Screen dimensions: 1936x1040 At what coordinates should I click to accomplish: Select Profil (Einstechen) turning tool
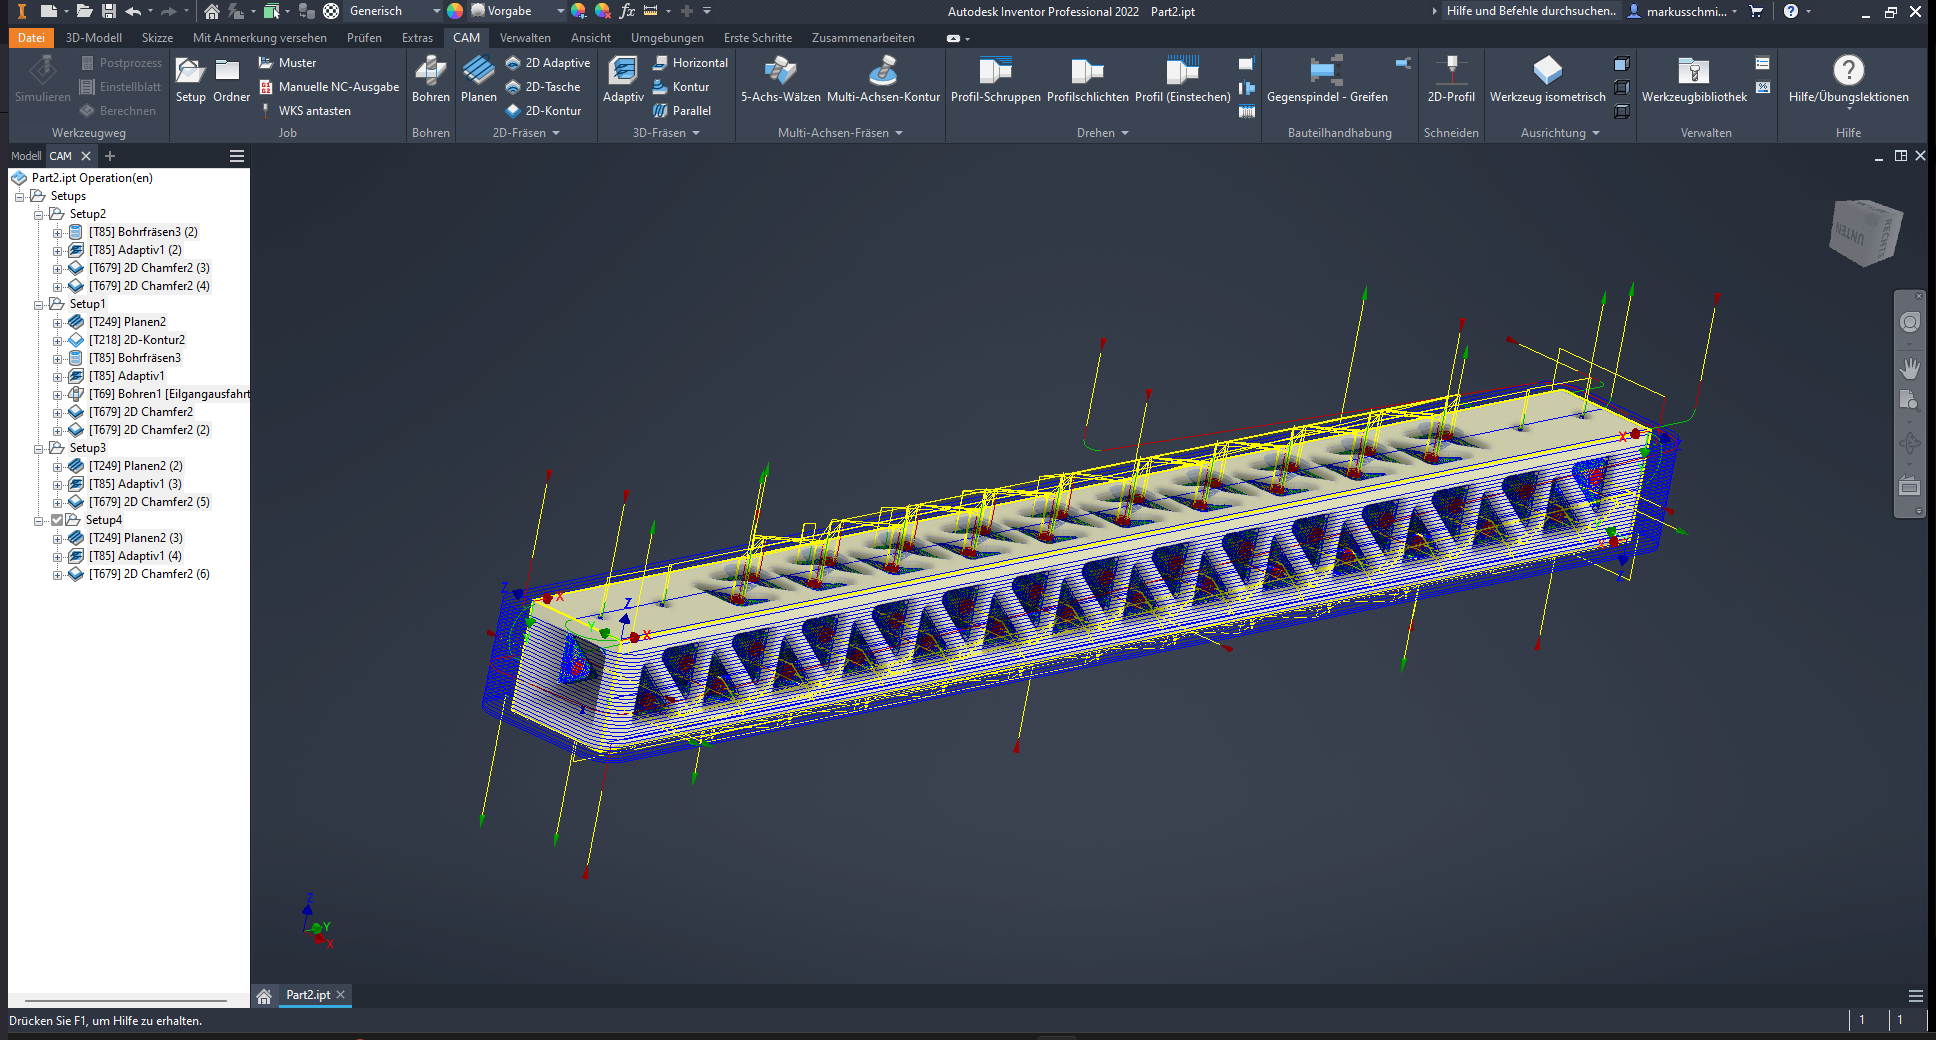pos(1182,80)
